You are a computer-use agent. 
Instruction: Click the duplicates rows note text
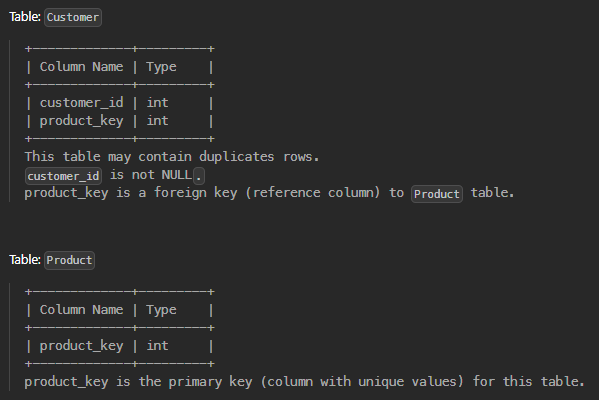172,157
